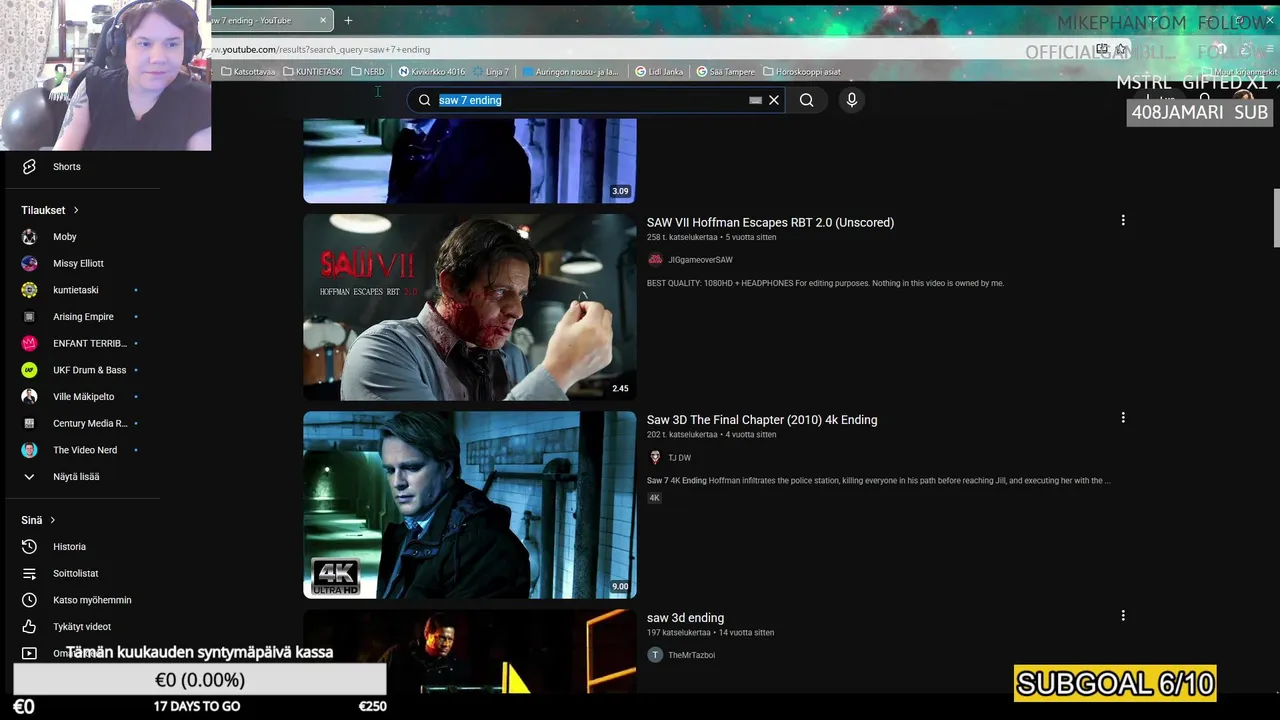Open the Arising Empire channel

[83, 317]
